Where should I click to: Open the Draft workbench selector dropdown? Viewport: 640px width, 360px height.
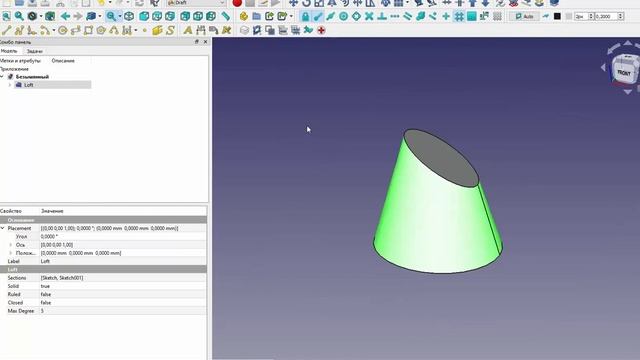(197, 2)
